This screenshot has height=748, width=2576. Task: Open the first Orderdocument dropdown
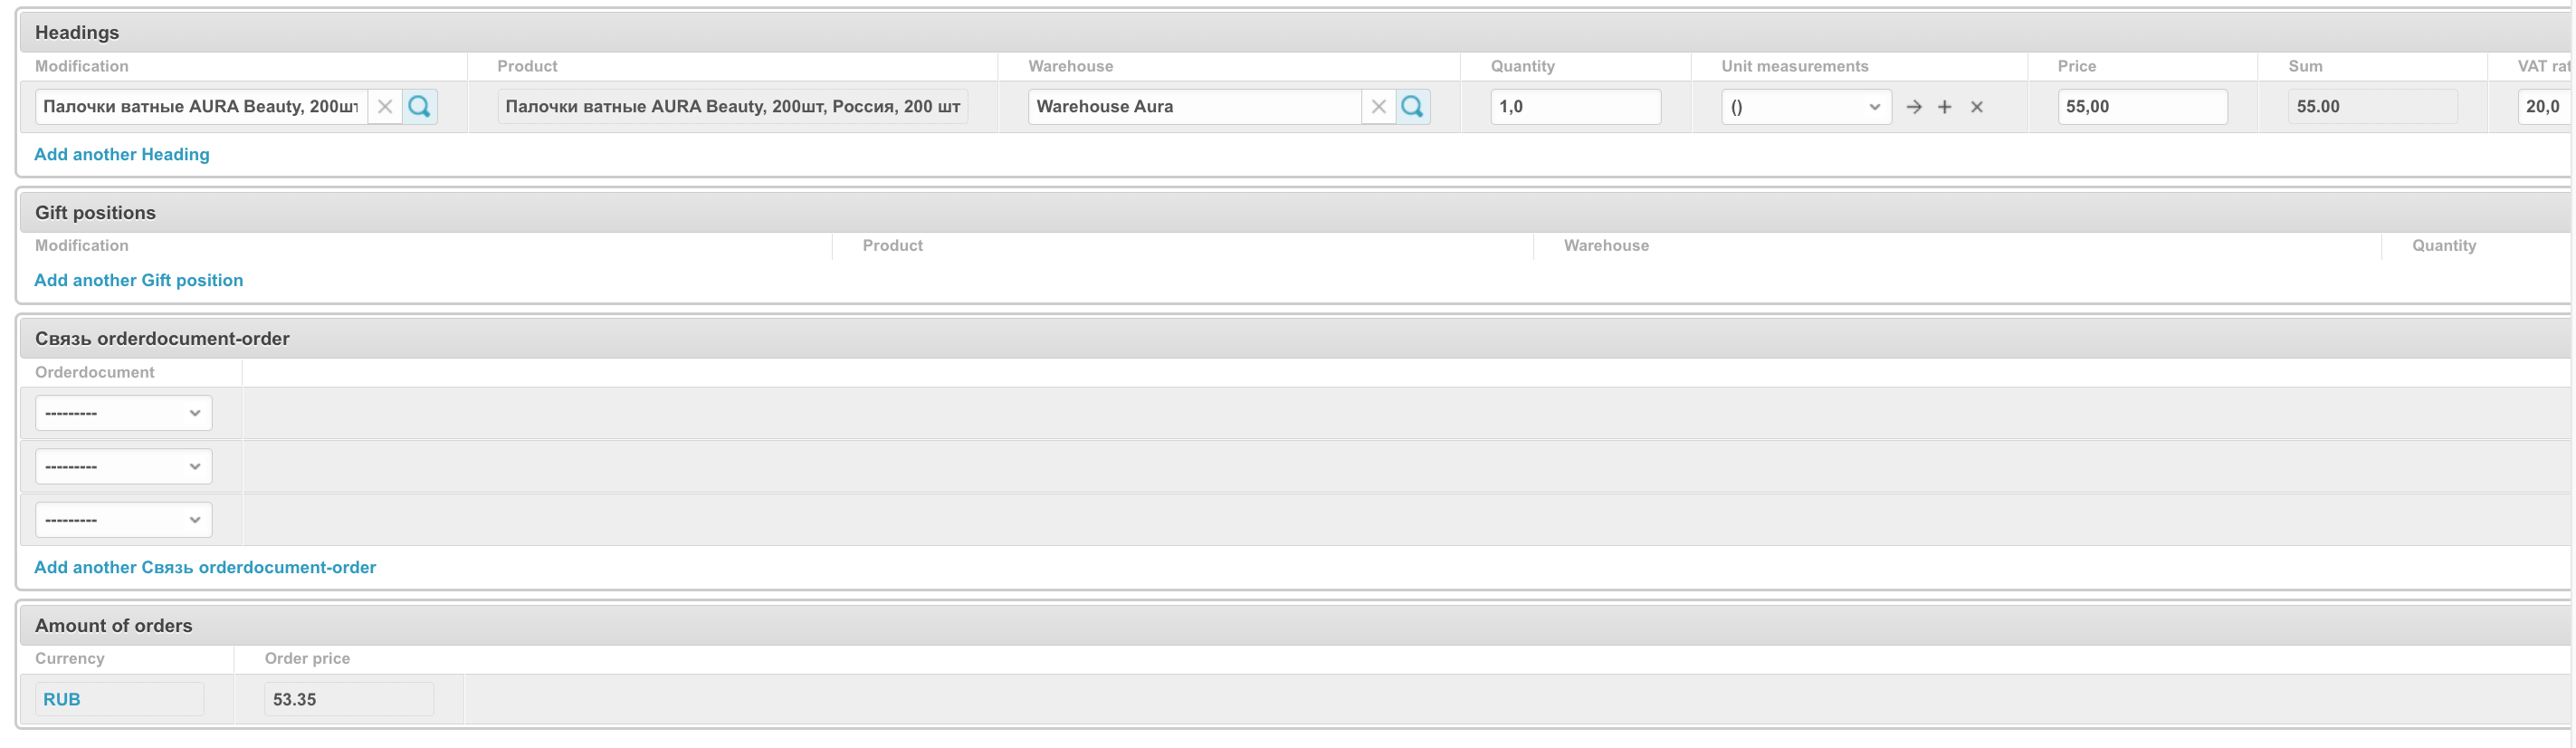(x=123, y=413)
